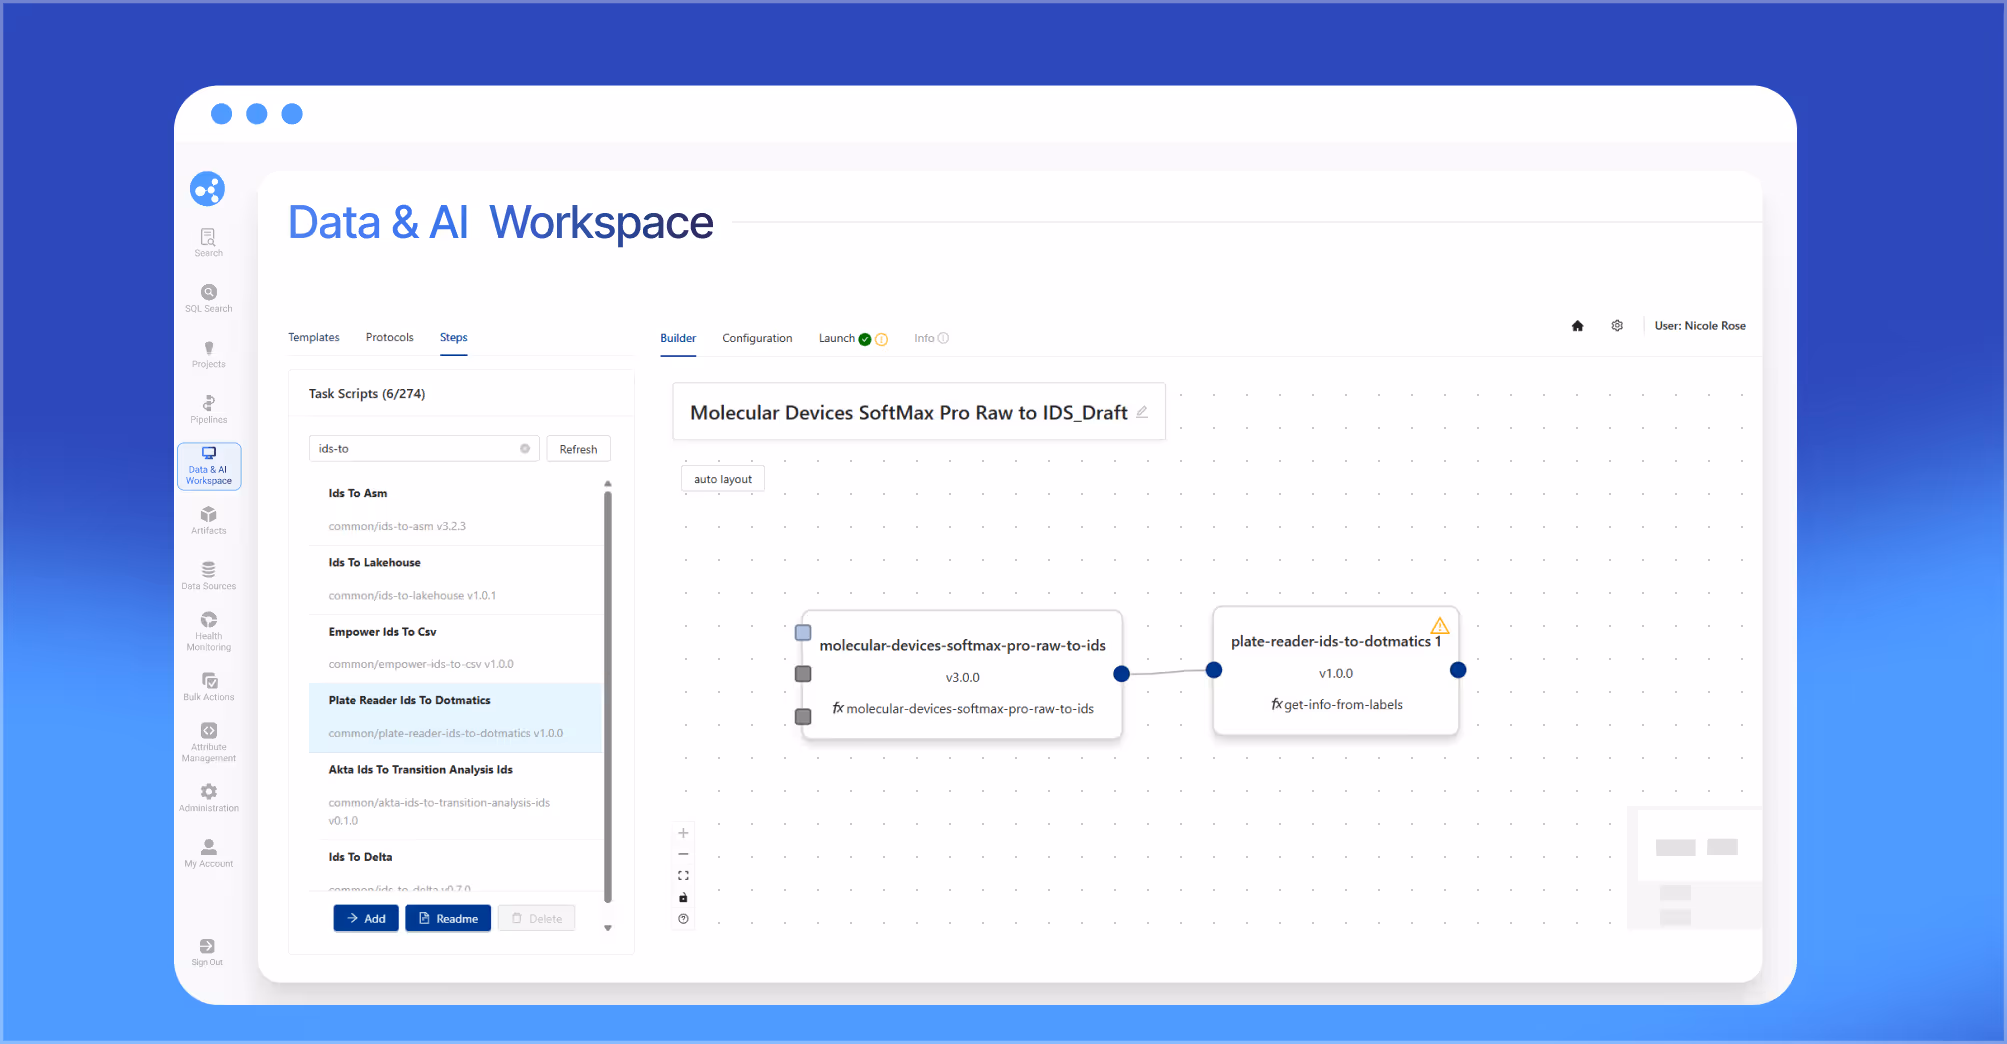Screen dimensions: 2007x1044
Task: Open the Configuration tab
Action: click(x=757, y=338)
